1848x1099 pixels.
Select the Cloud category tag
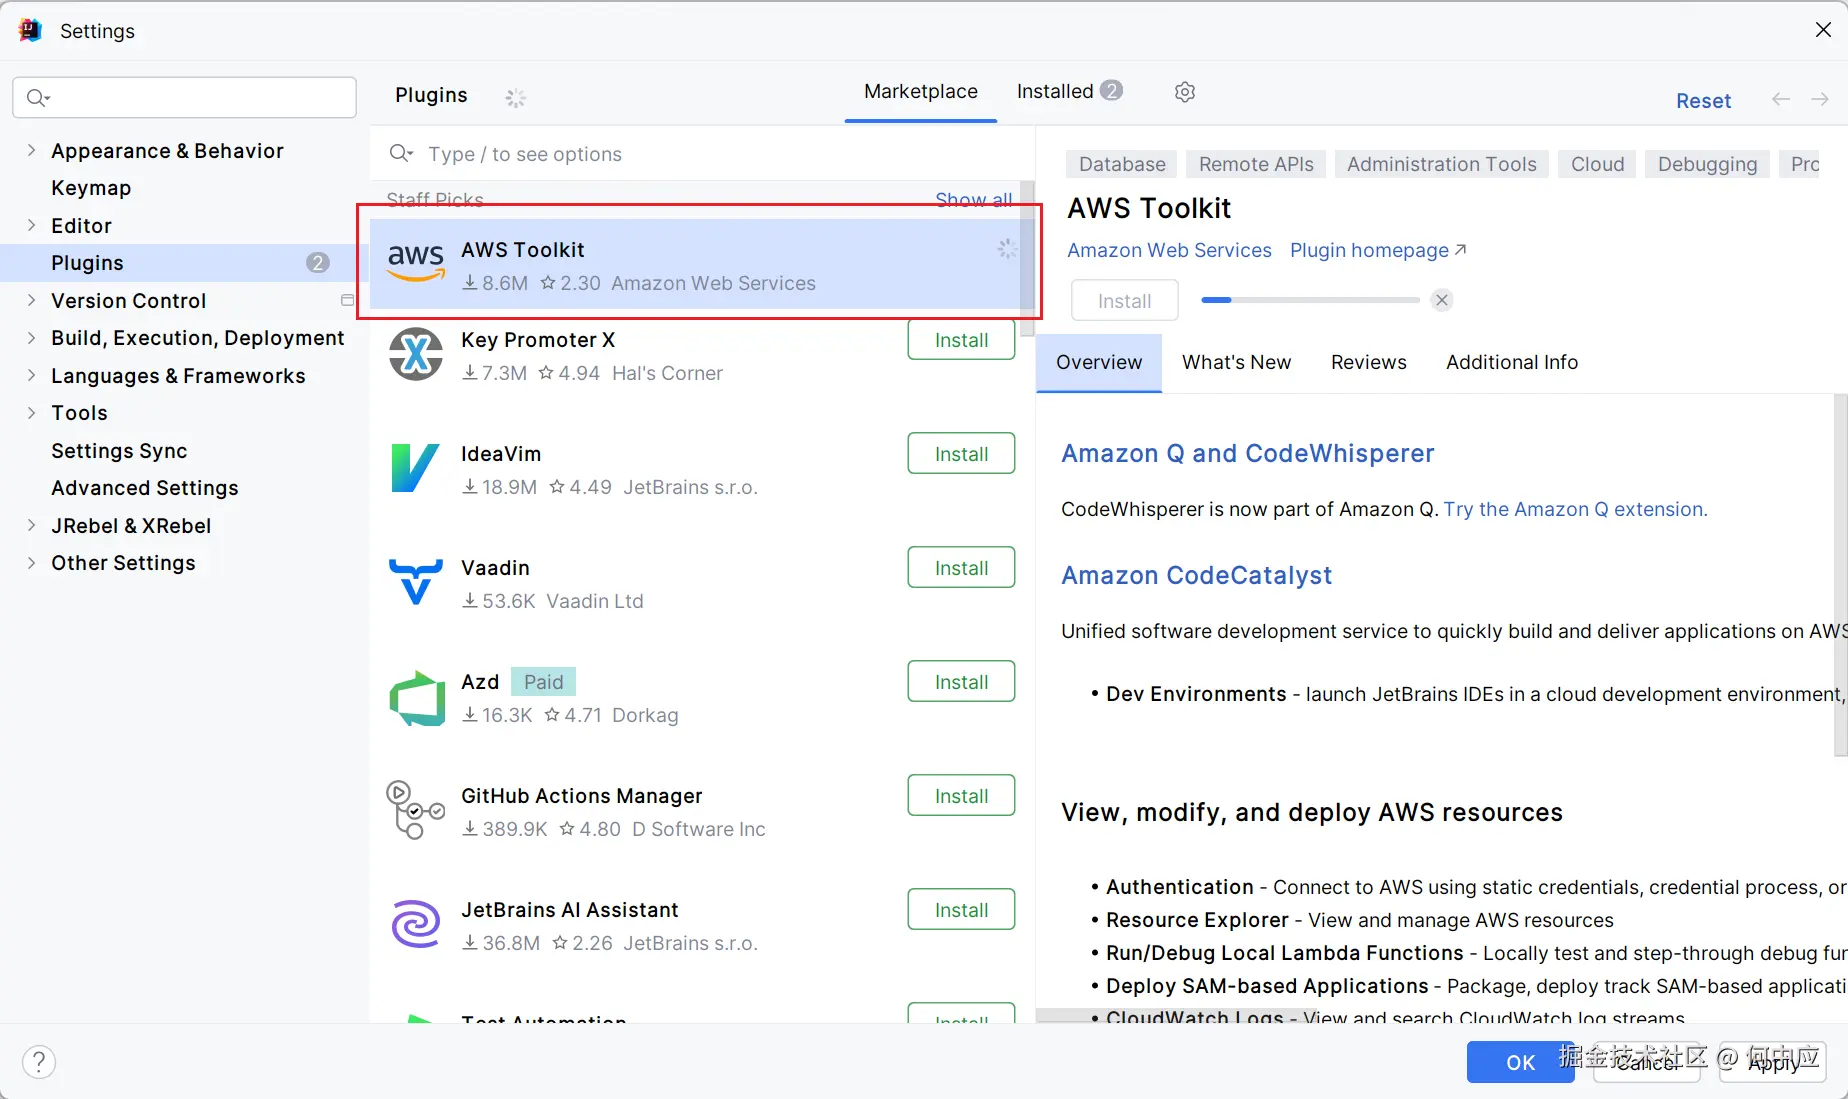point(1597,164)
